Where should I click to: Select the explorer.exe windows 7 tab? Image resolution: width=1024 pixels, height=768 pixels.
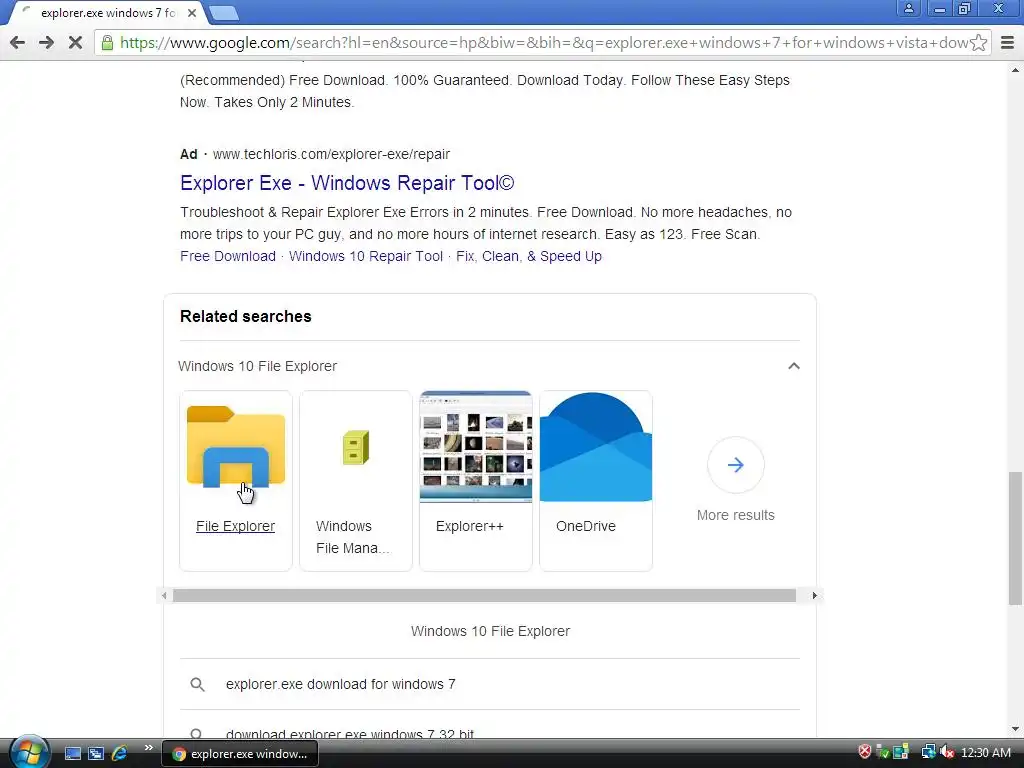108,13
